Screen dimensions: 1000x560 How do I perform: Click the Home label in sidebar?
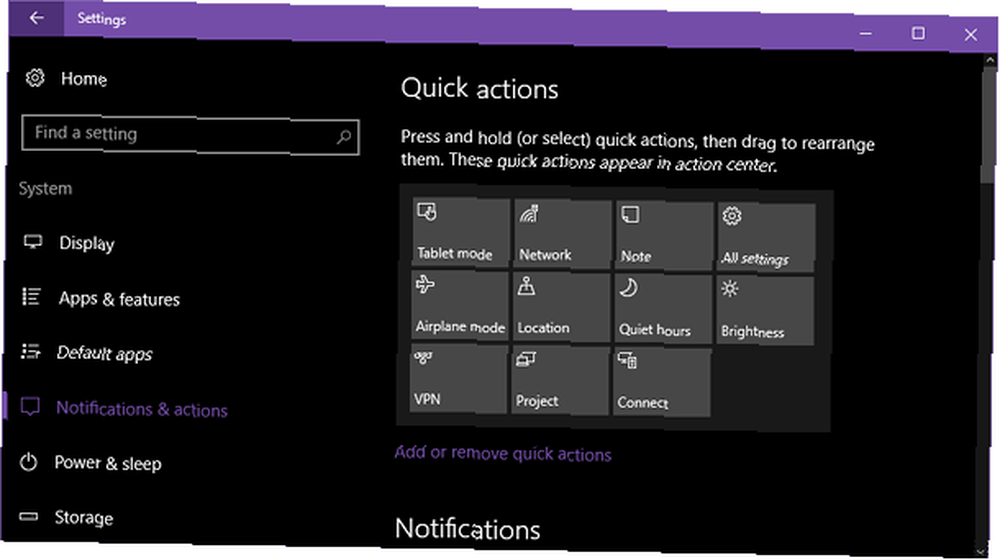tap(84, 79)
